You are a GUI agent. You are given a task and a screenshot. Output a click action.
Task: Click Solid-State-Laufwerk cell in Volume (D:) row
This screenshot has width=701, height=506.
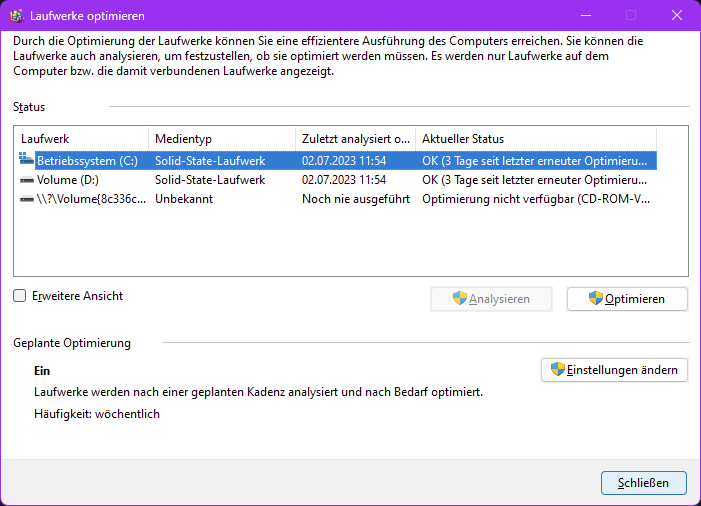pyautogui.click(x=210, y=180)
